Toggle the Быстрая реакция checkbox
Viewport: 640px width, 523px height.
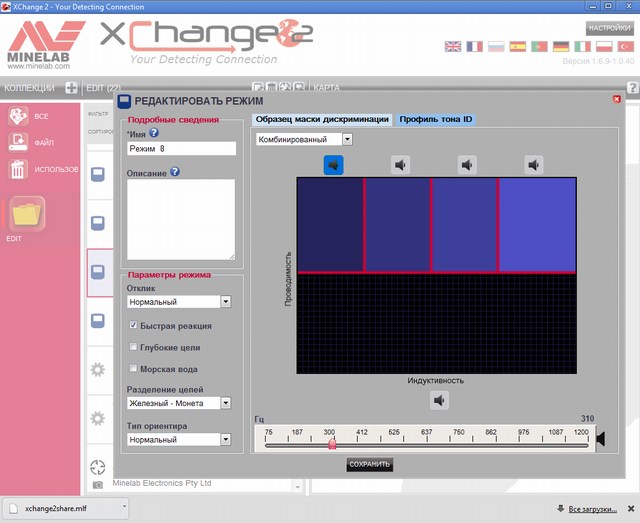tap(134, 325)
